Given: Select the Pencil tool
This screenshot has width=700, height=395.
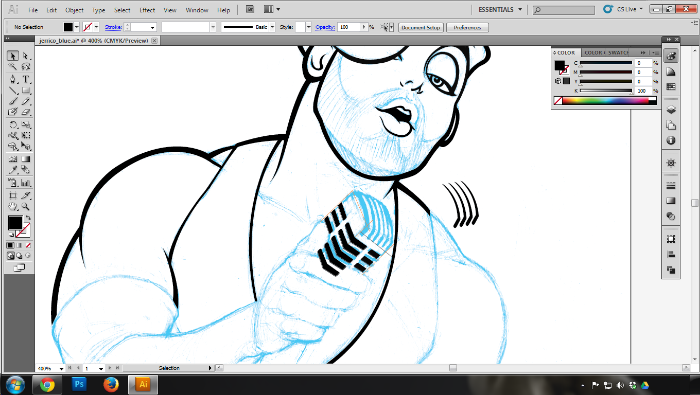Looking at the screenshot, I should 26,102.
